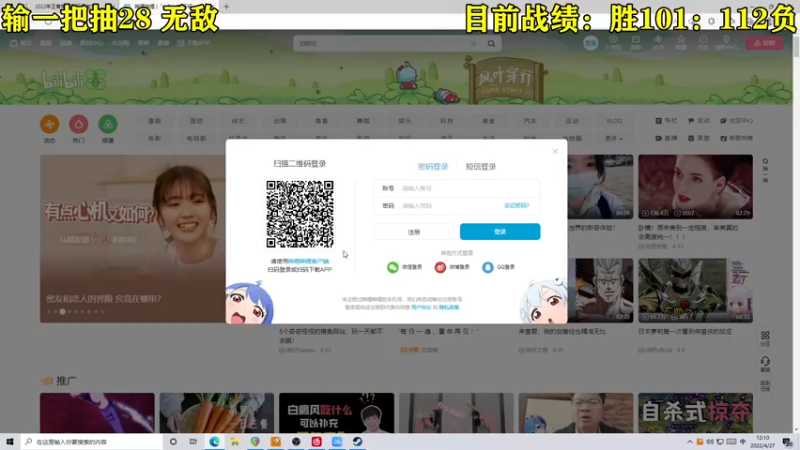The image size is (800, 450).
Task: Click the 账号 account input field
Action: click(x=457, y=188)
